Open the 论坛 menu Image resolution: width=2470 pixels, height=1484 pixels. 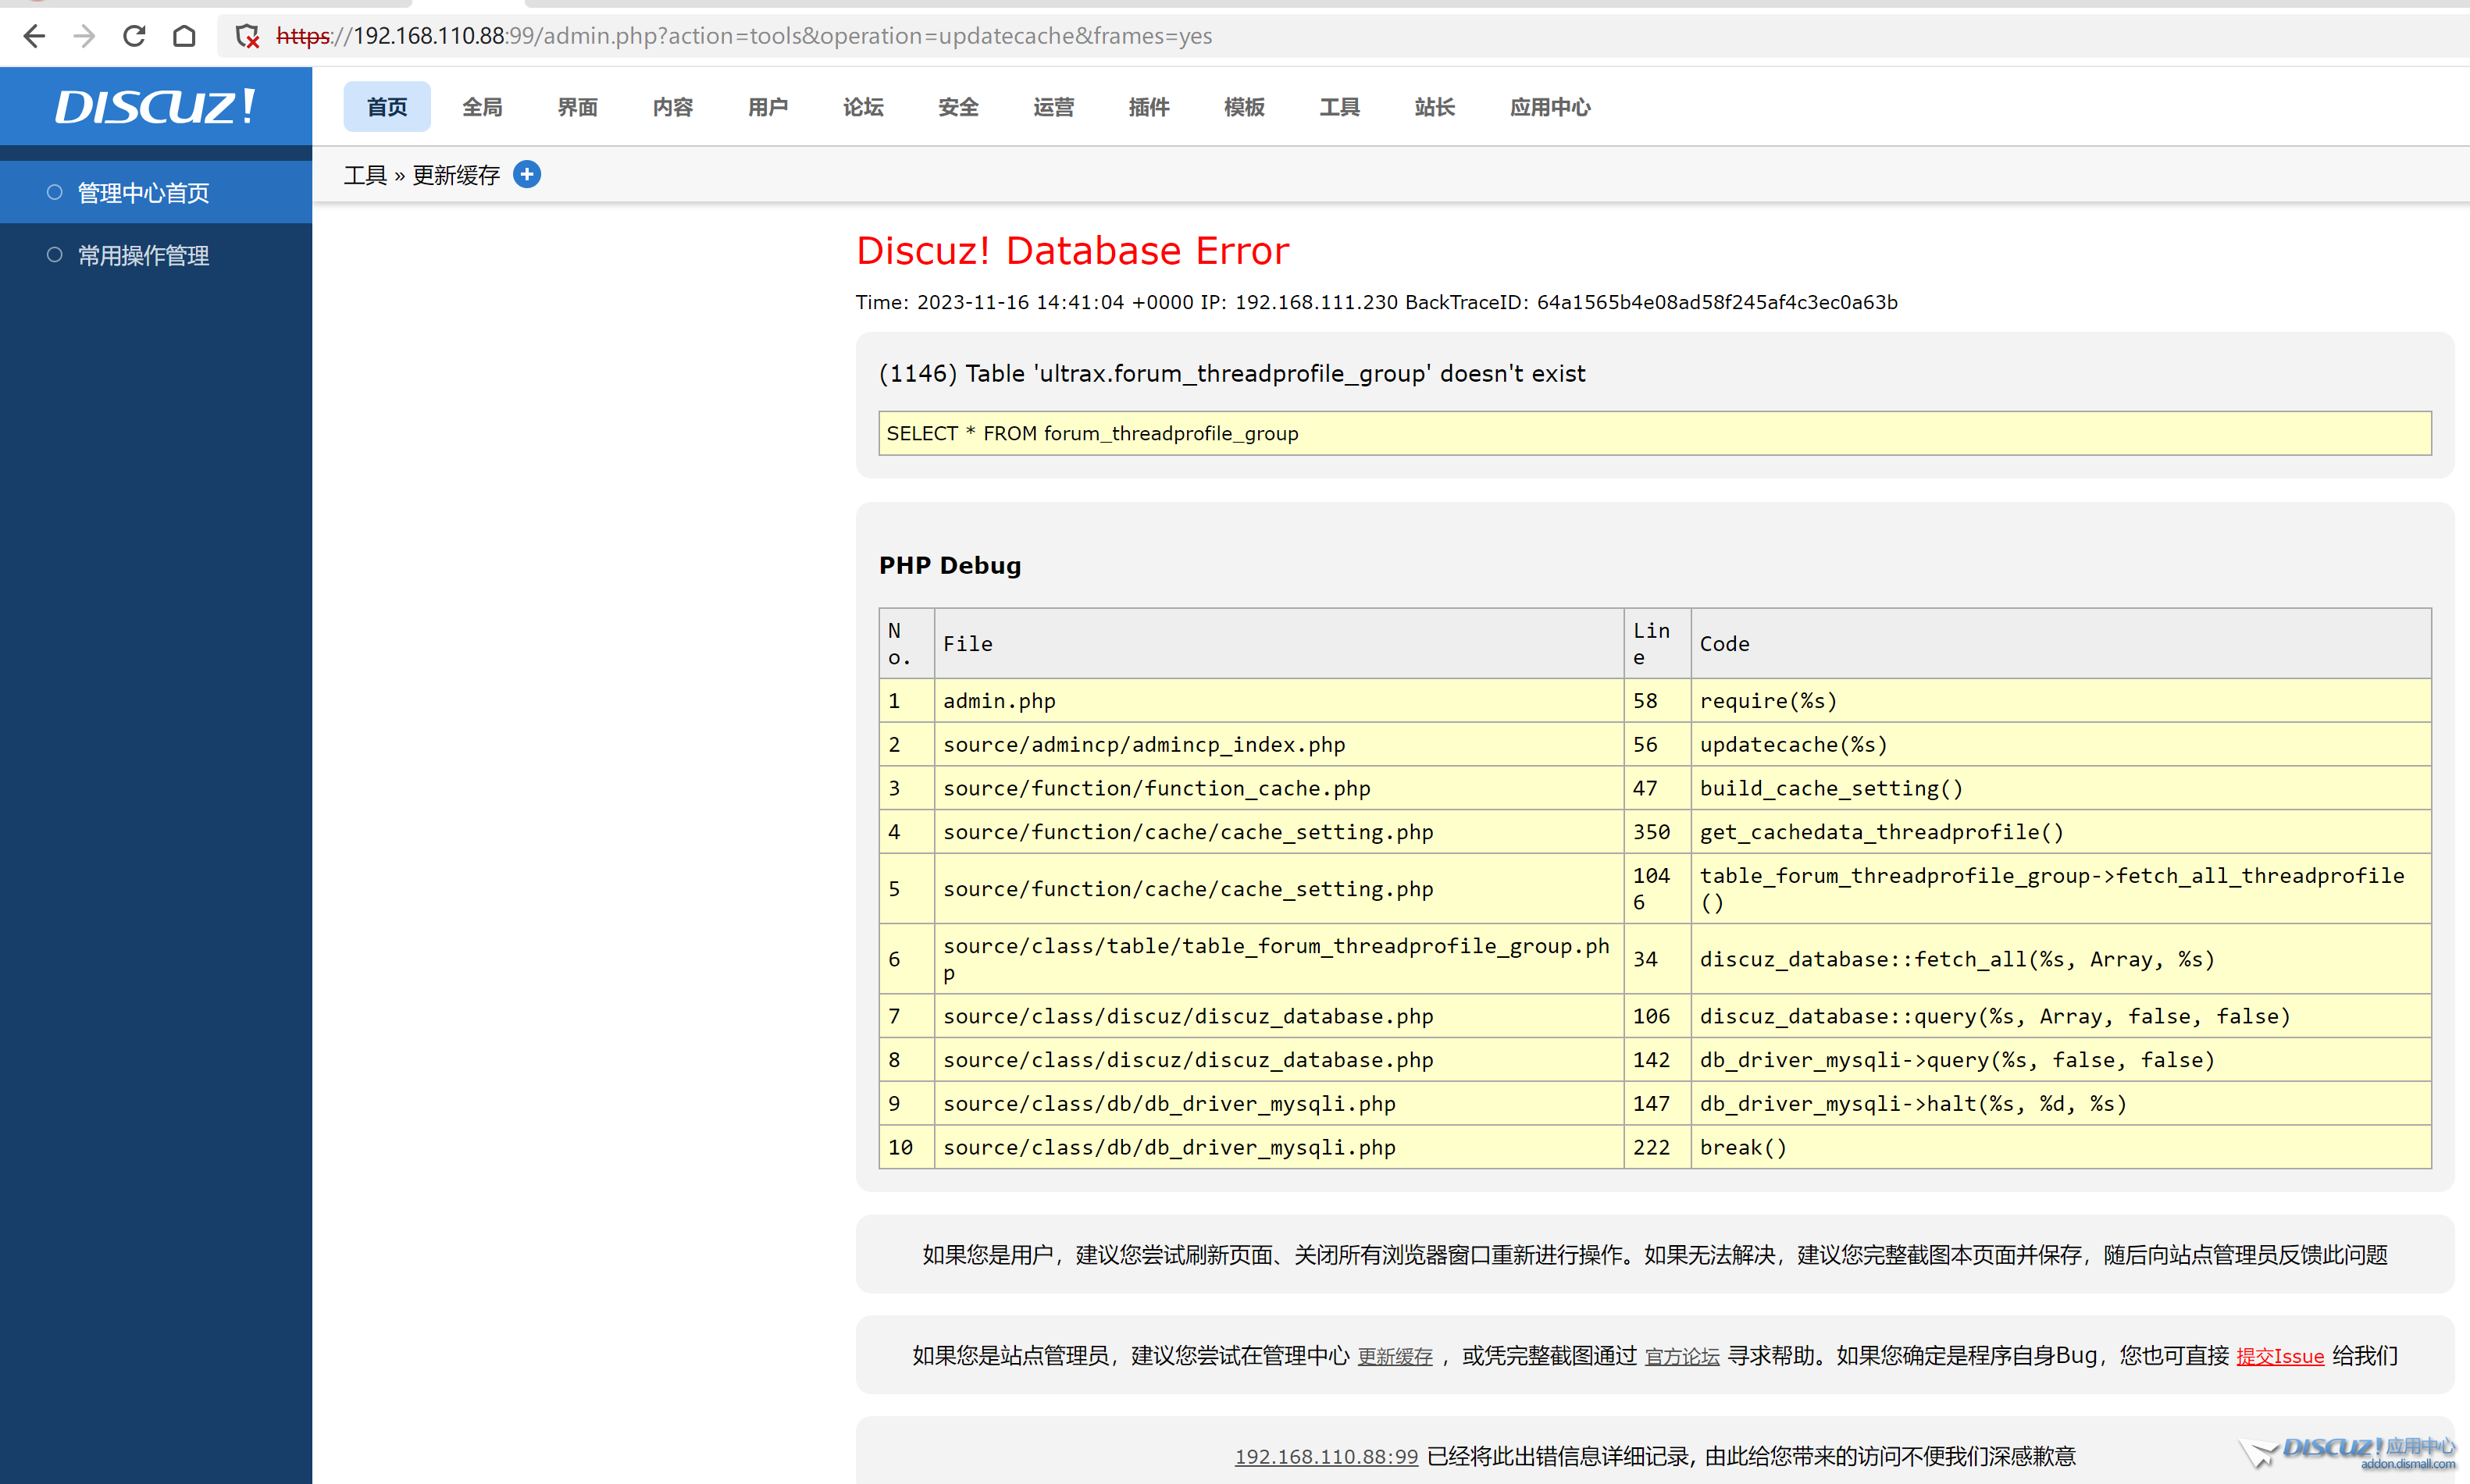click(x=863, y=107)
